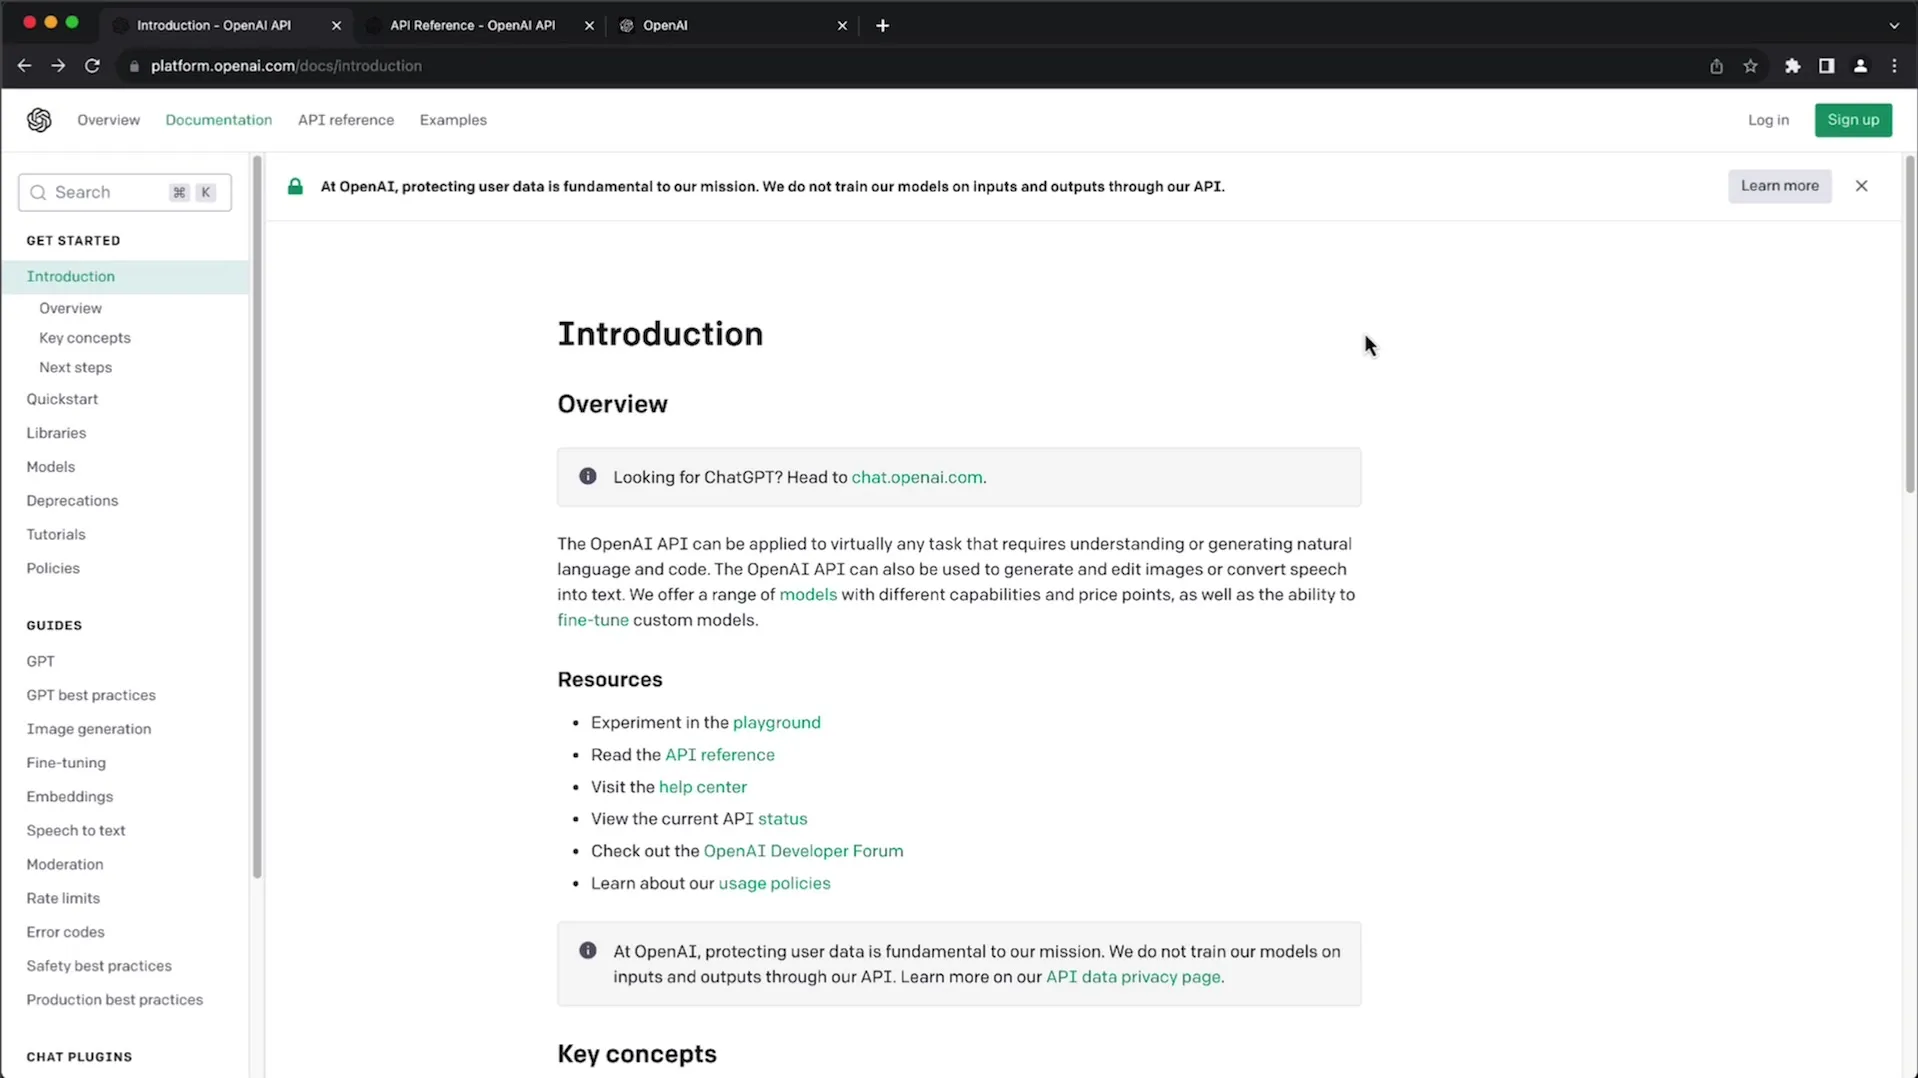Follow the models link in overview text
This screenshot has width=1918, height=1078.
pos(808,594)
